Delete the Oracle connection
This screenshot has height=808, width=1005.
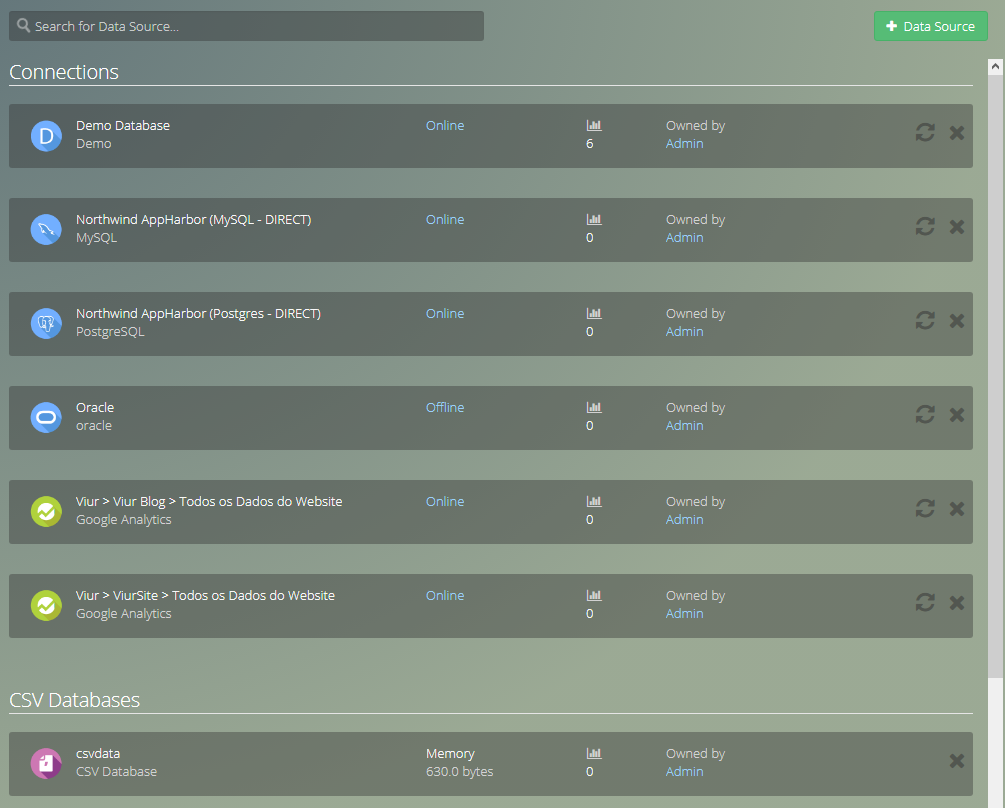tap(957, 415)
